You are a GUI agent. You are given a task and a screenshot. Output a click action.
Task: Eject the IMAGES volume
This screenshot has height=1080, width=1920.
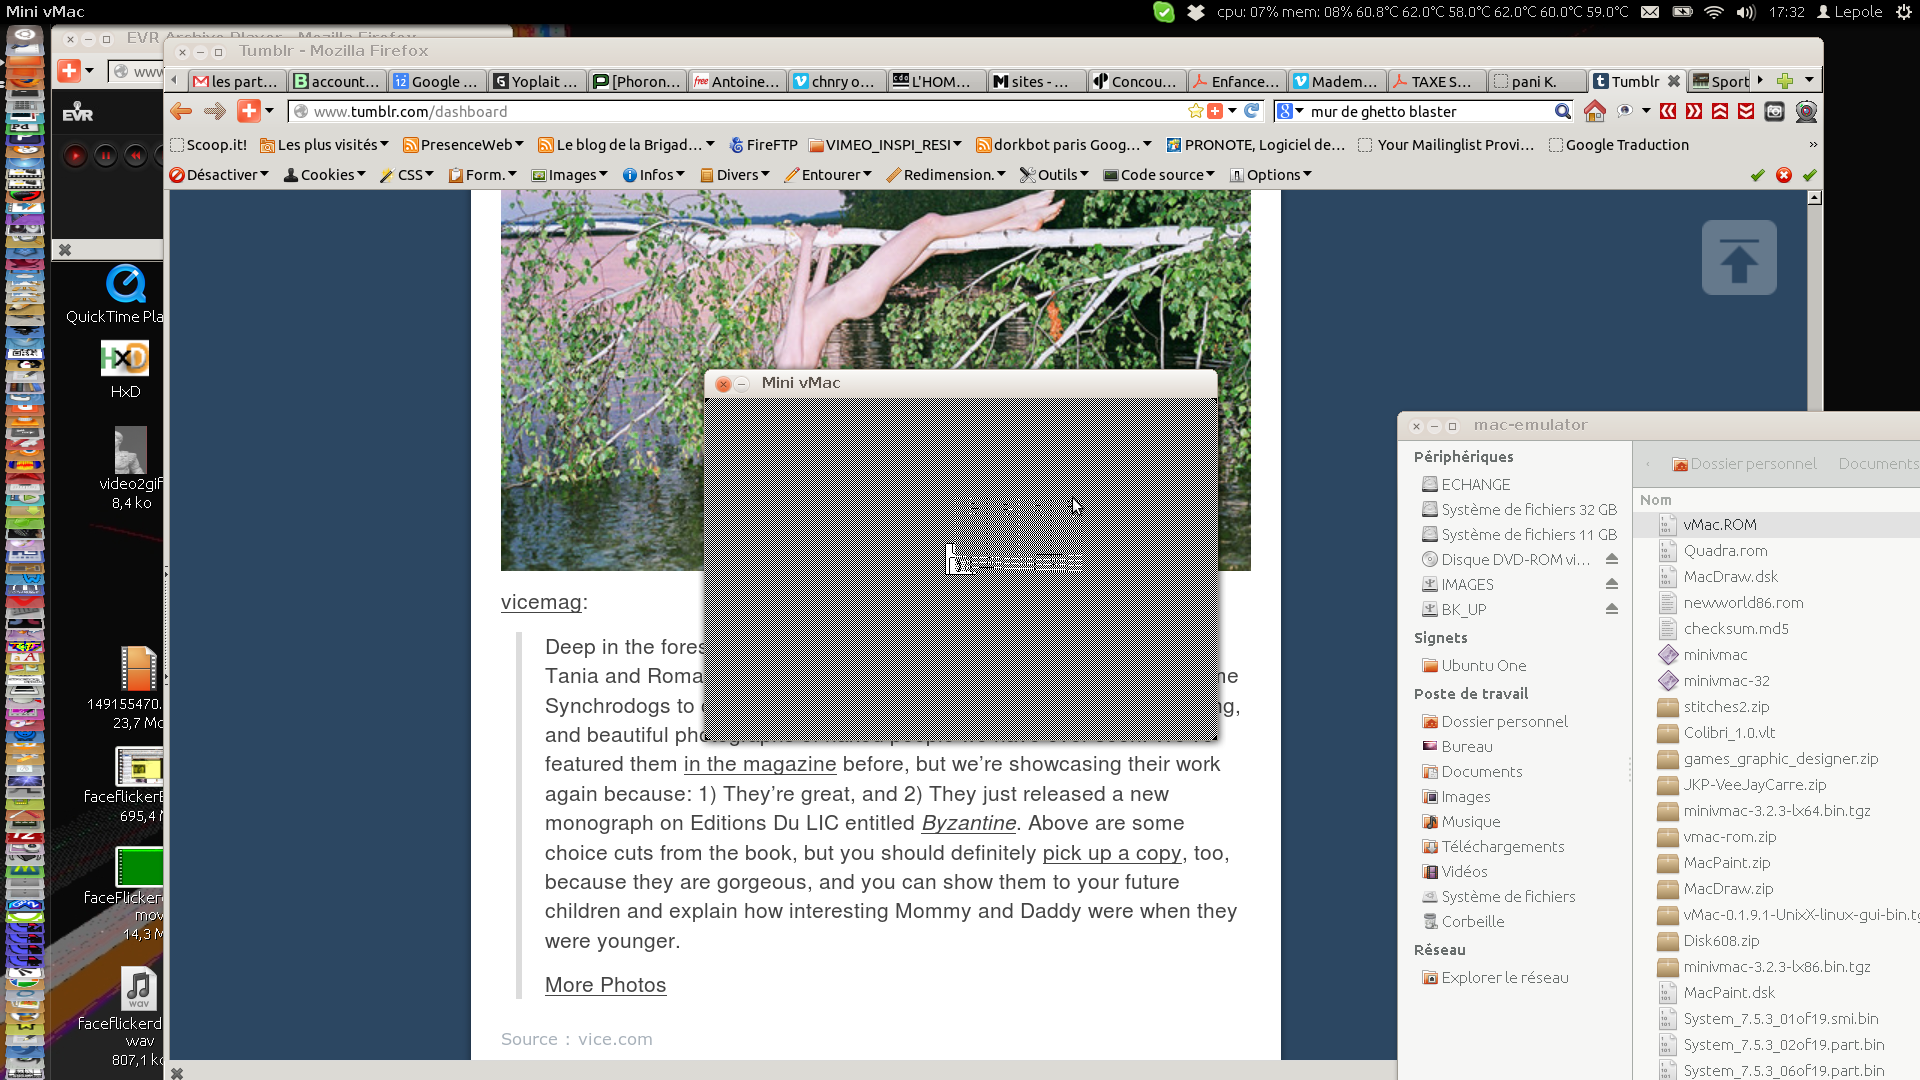click(x=1611, y=584)
